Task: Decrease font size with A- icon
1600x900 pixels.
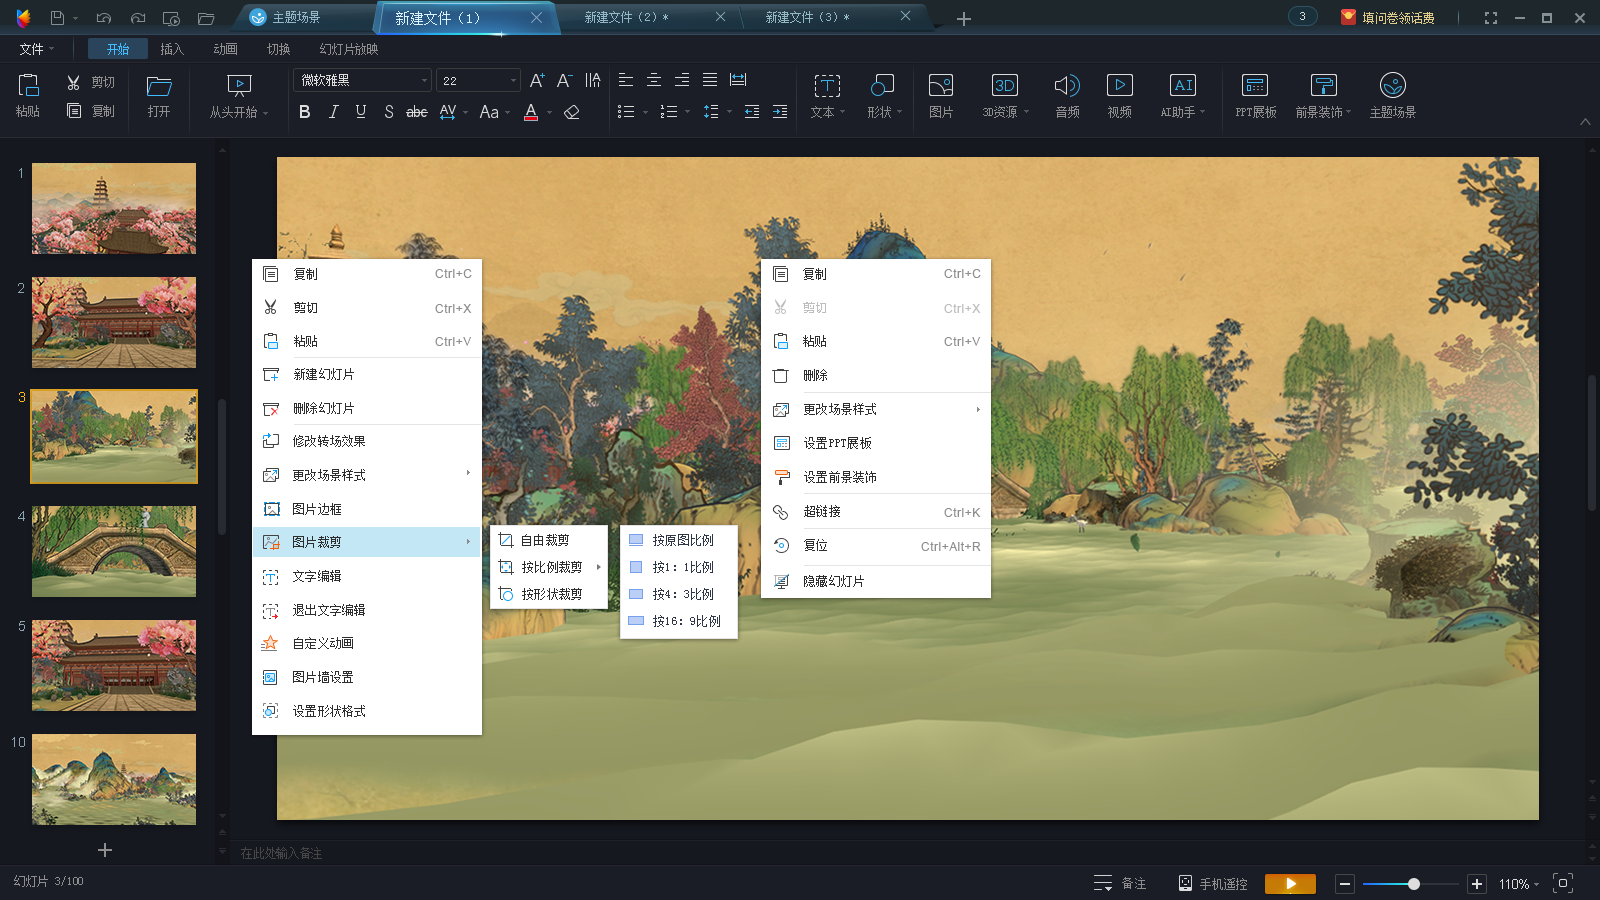Action: [x=564, y=80]
